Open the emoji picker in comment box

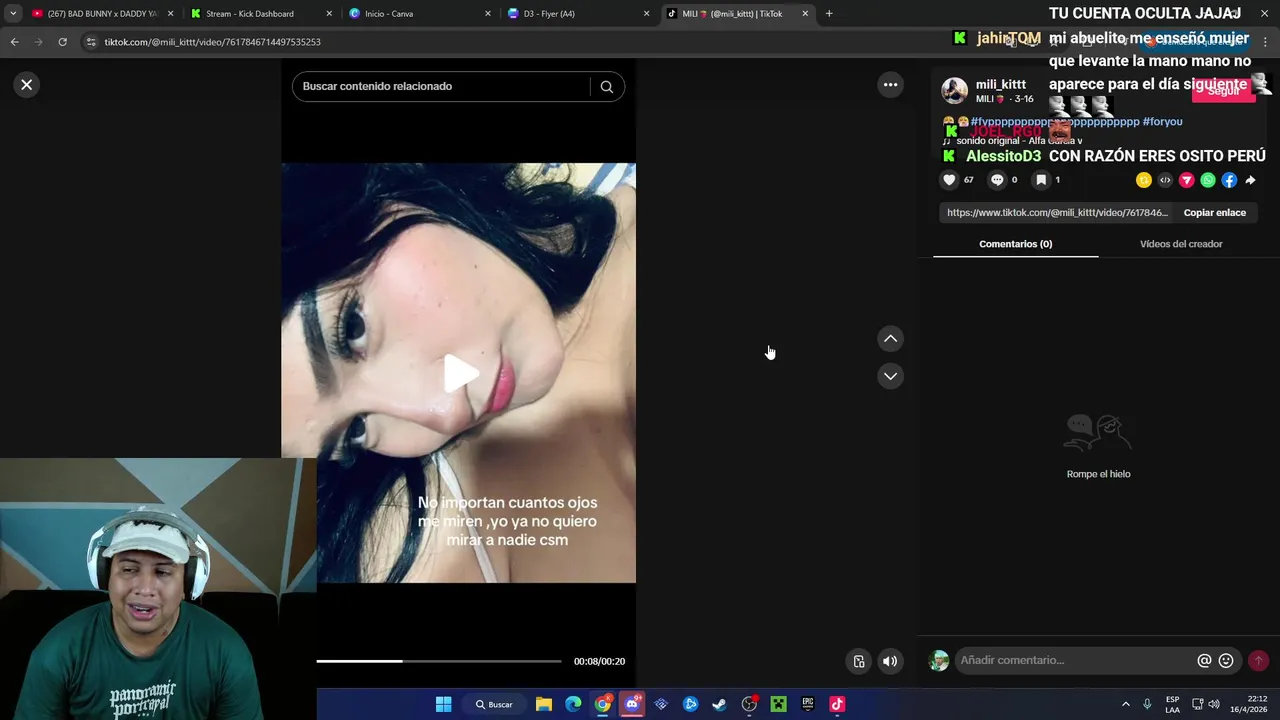click(x=1226, y=661)
